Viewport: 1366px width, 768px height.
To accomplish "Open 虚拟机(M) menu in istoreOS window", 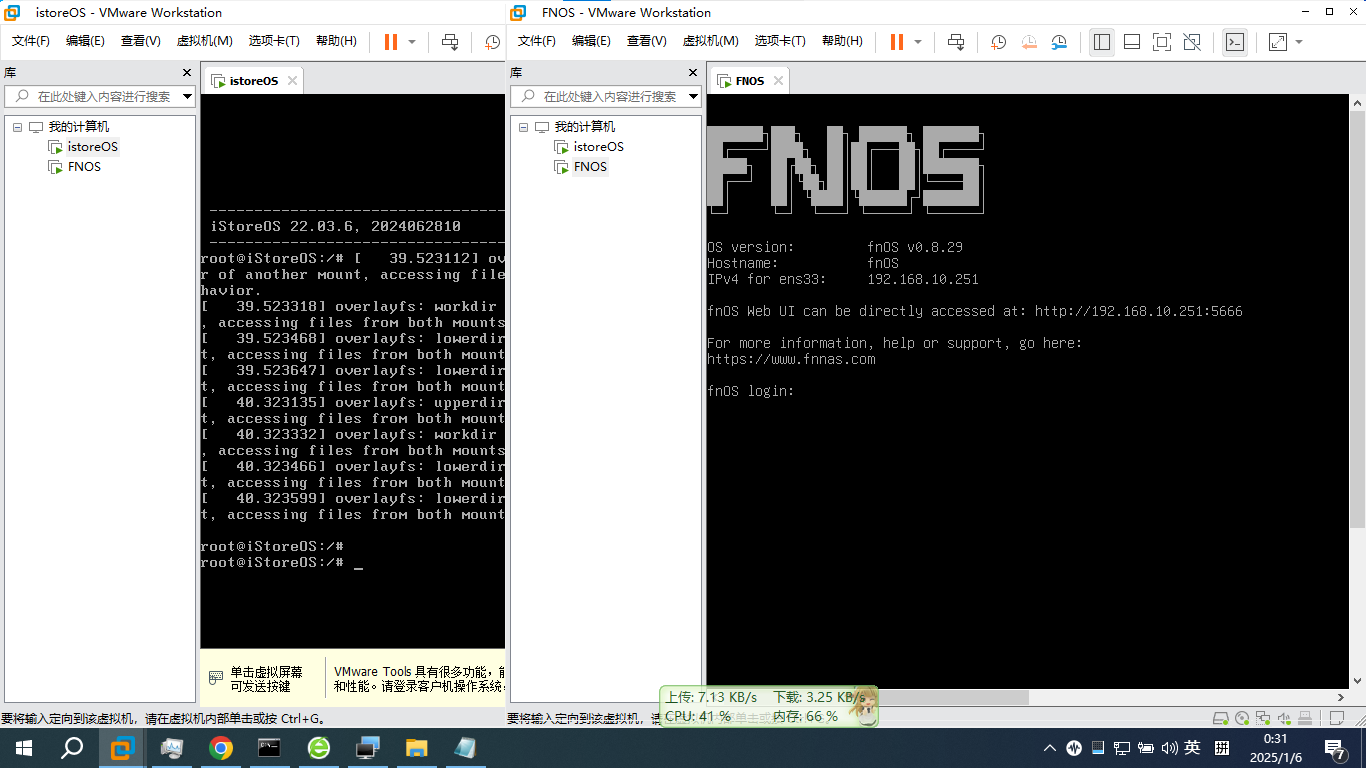I will (205, 41).
